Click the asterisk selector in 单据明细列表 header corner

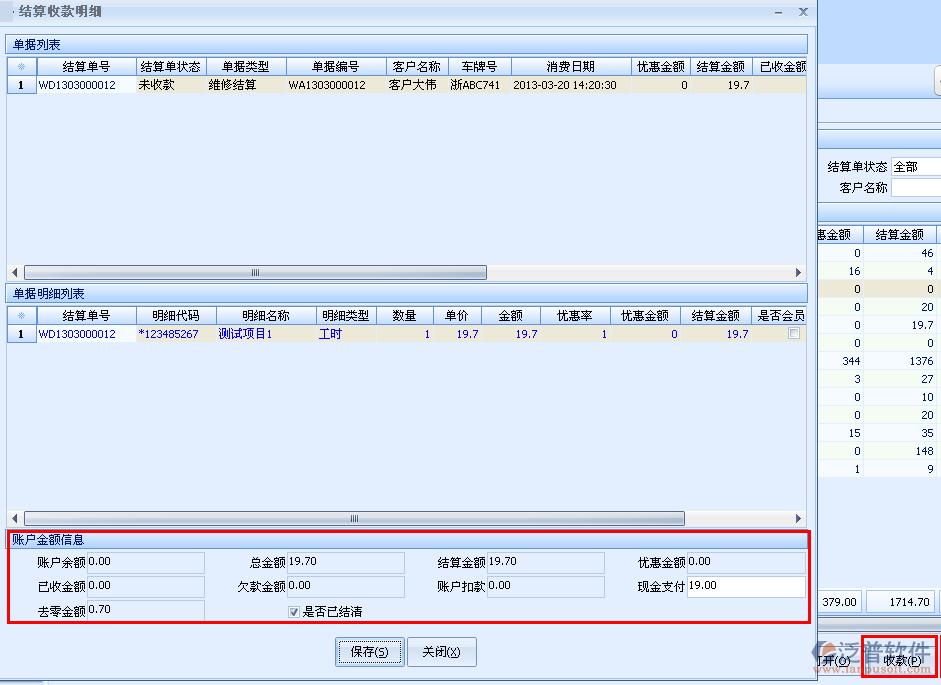pos(21,316)
